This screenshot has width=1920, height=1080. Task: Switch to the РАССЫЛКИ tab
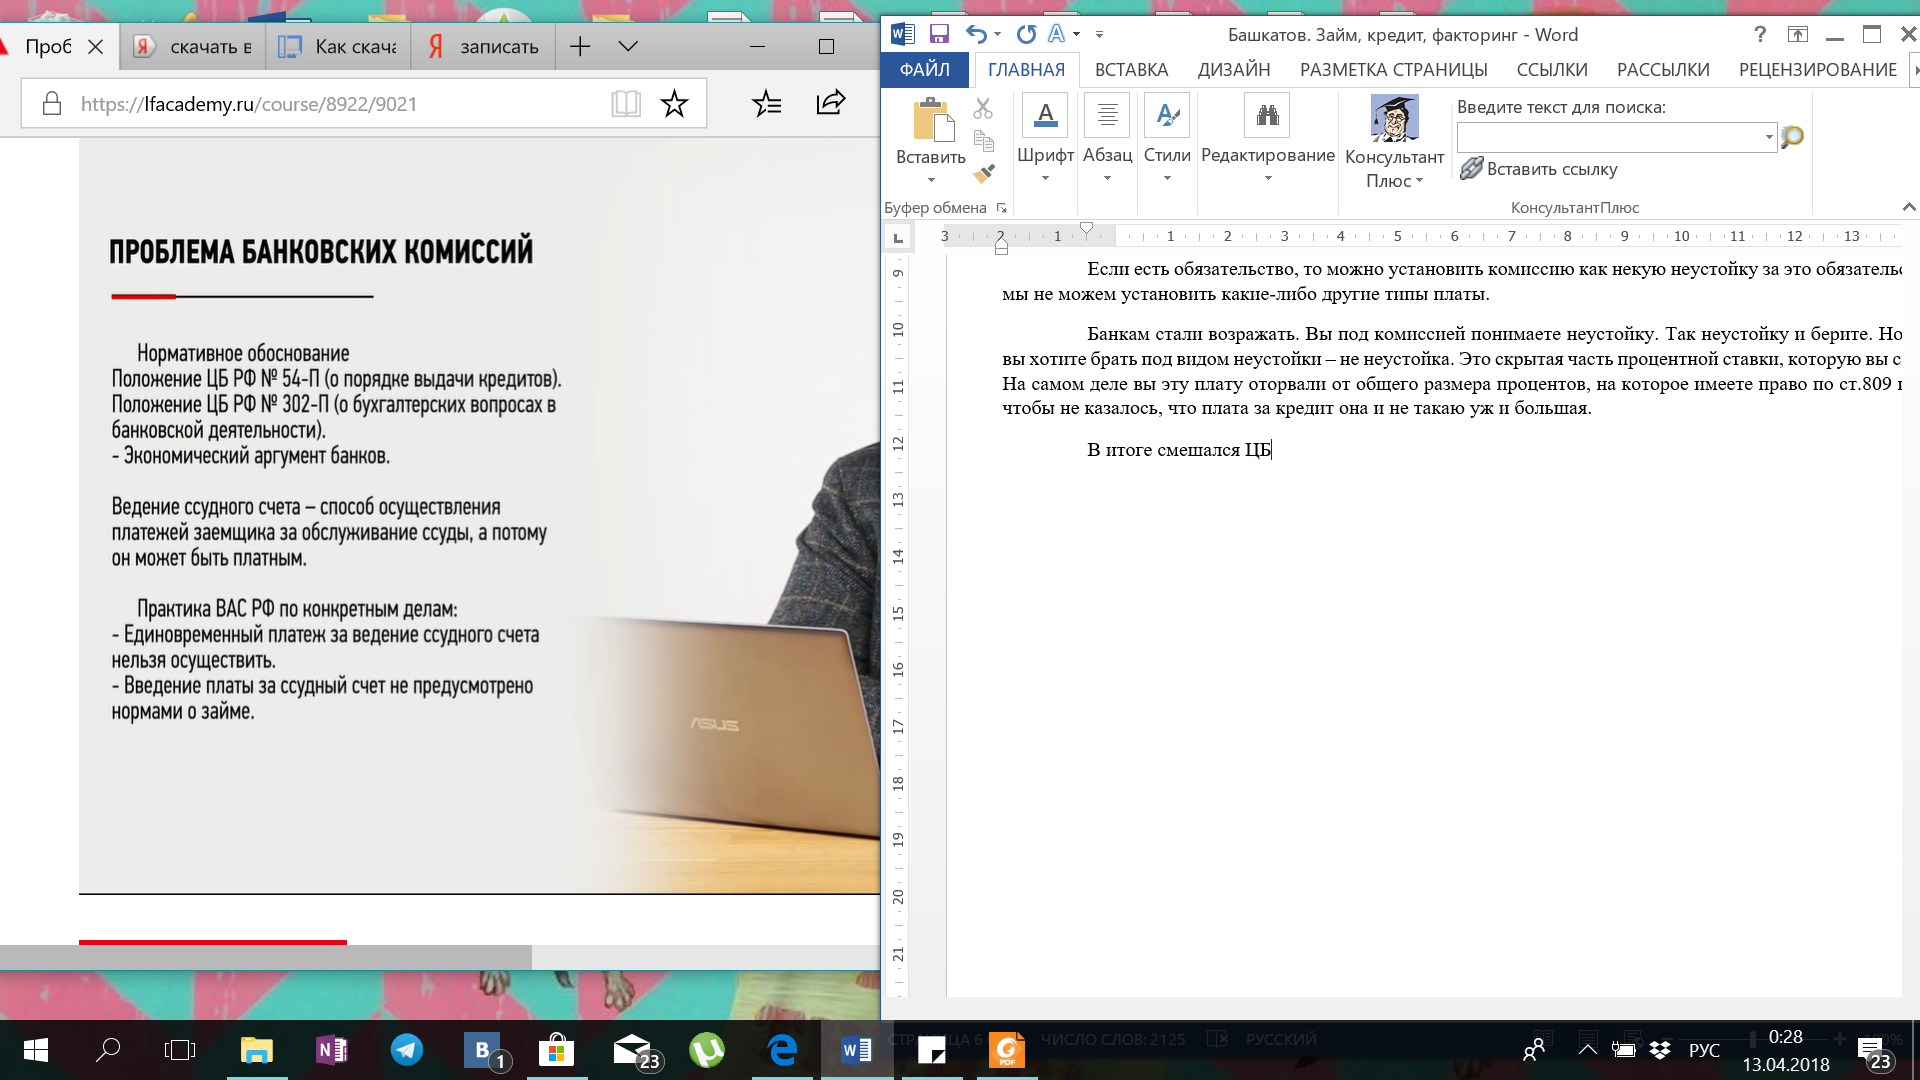tap(1663, 69)
